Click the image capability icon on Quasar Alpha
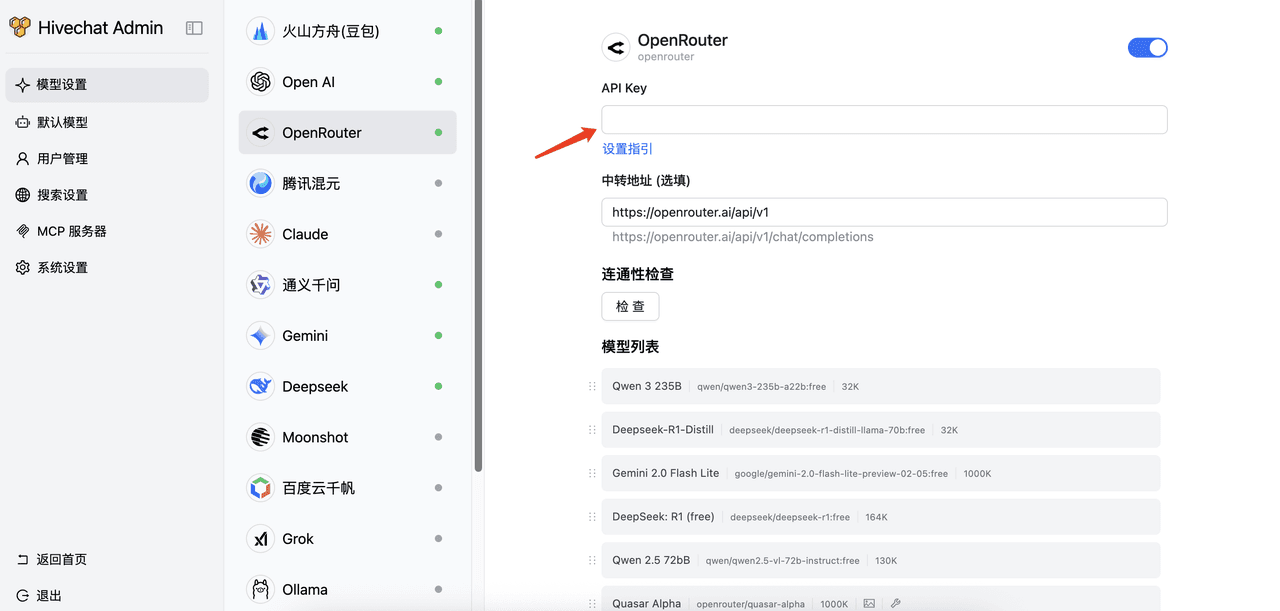This screenshot has height=611, width=1280. pyautogui.click(x=869, y=604)
